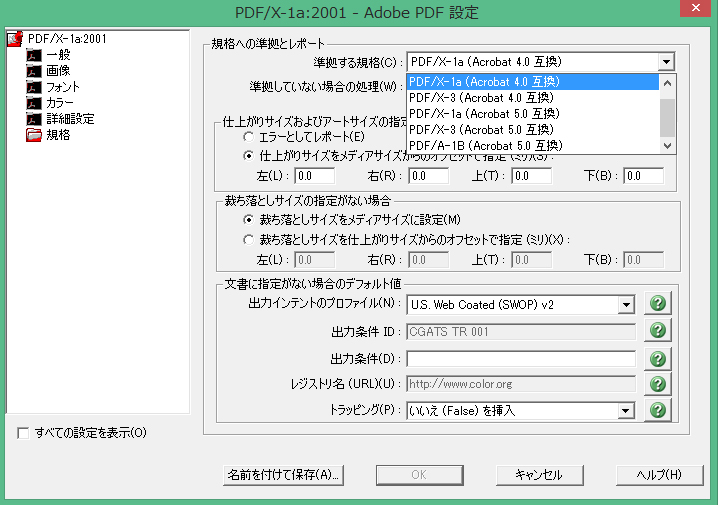This screenshot has width=718, height=505.
Task: Select the PDF/X-1a:2001 root tree label
Action: (x=67, y=39)
